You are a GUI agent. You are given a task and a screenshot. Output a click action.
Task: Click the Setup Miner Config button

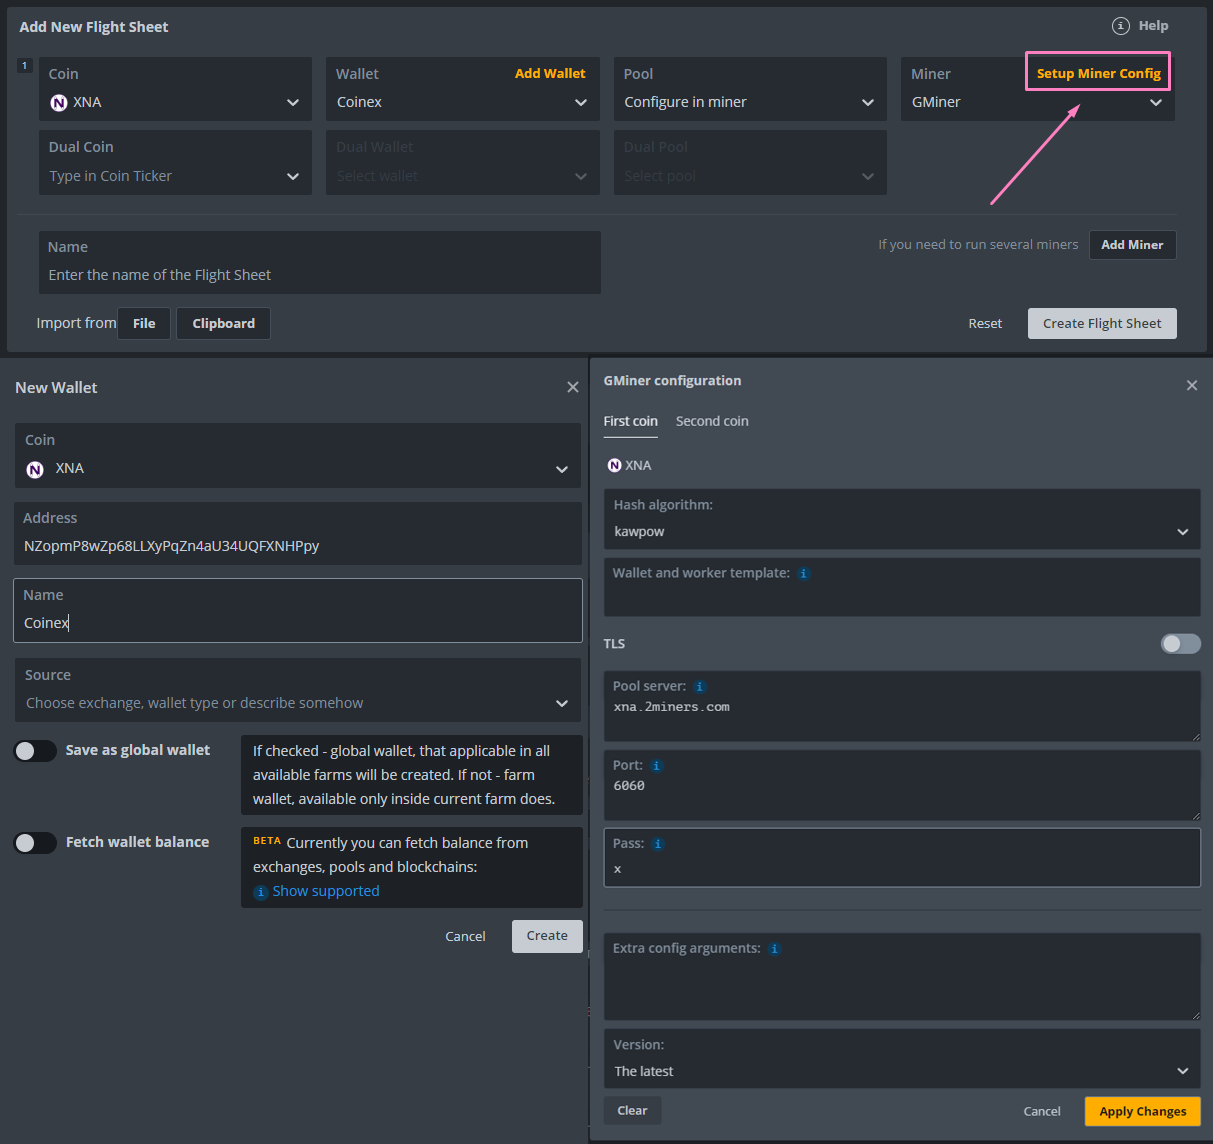tap(1097, 72)
